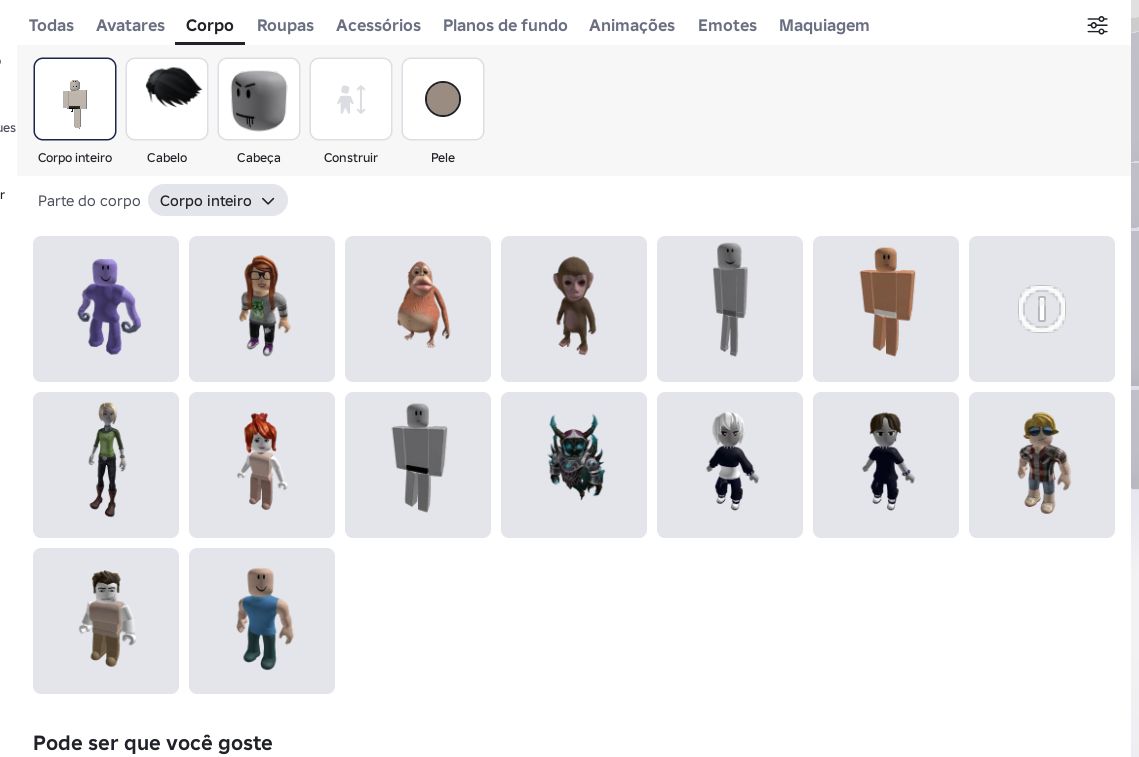Screen dimensions: 1139x757
Task: Open the Maquiagem tab
Action: 824,25
